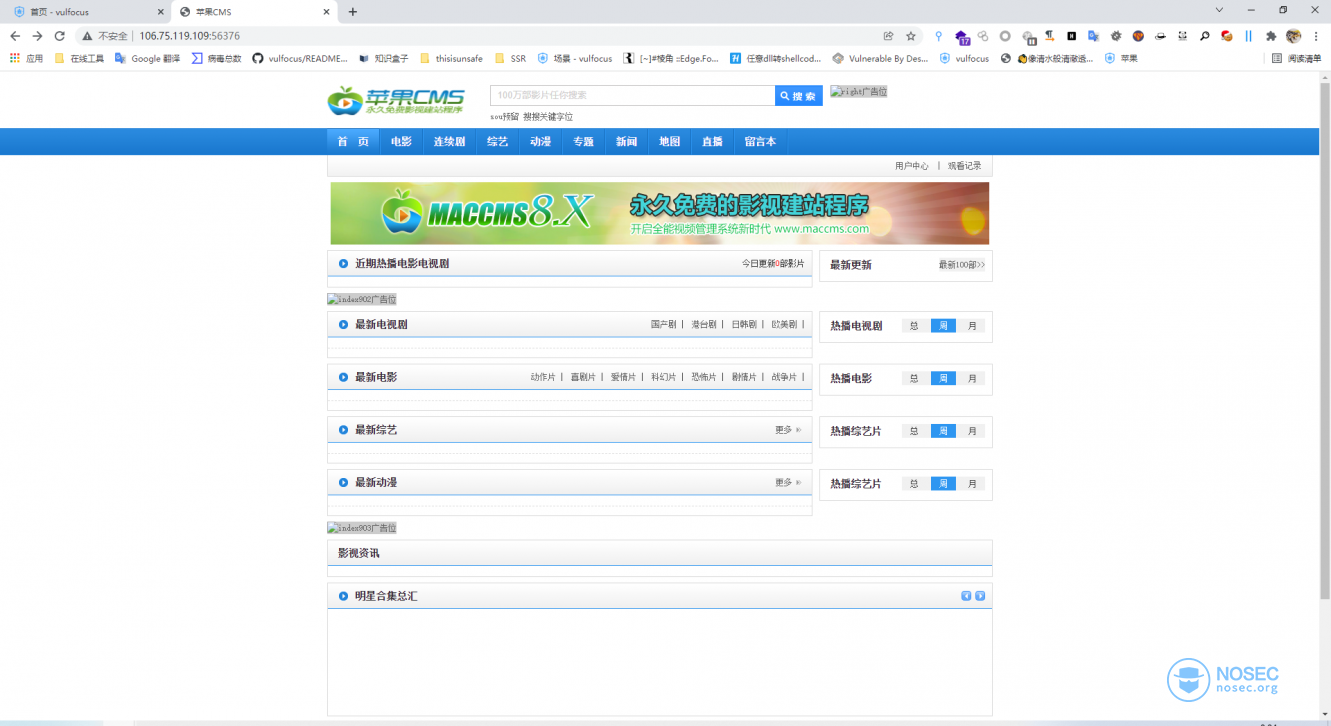Click the 苹果CMS site logo
1331x726 pixels.
396,101
